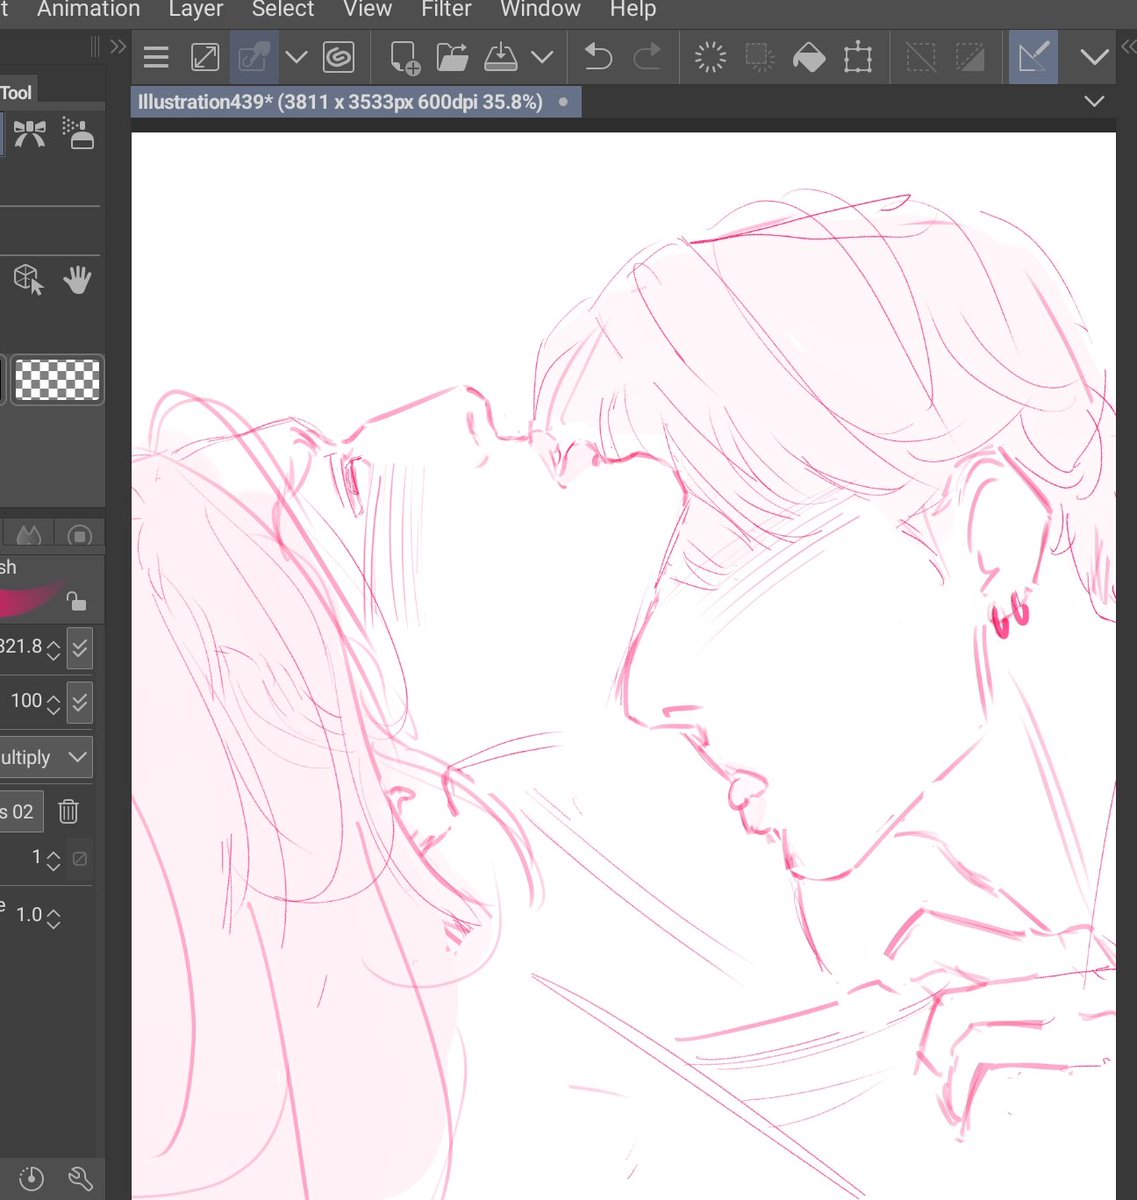Click the Clear (dotted circle) icon
Image resolution: width=1137 pixels, height=1200 pixels.
(710, 57)
